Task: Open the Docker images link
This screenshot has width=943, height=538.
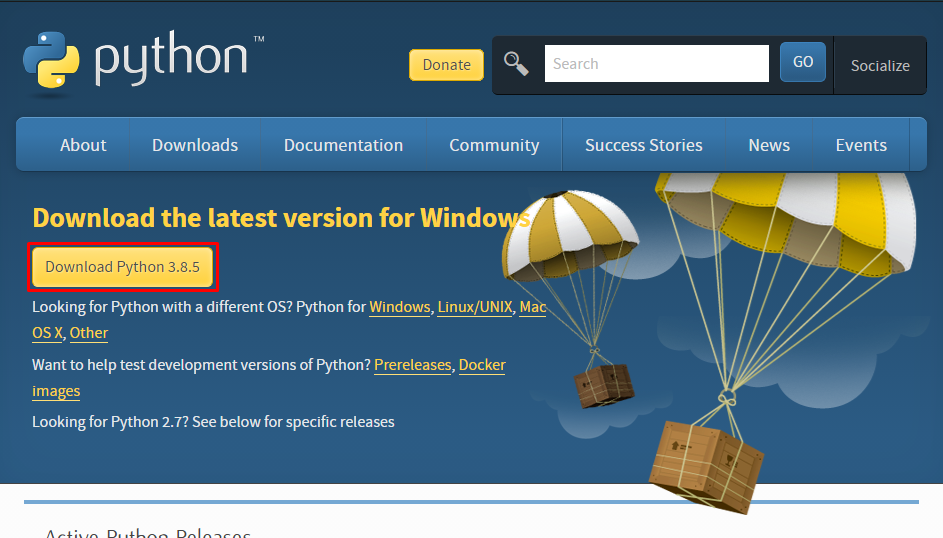Action: 482,365
